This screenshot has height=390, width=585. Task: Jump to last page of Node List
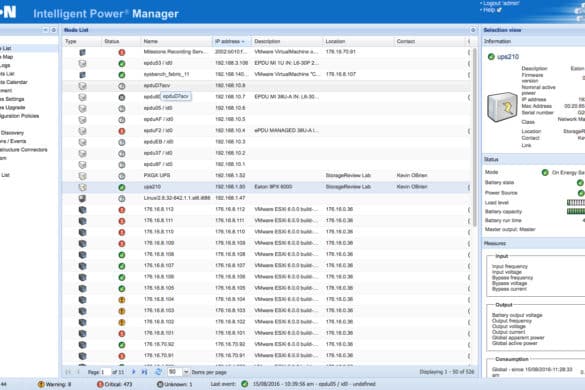tap(144, 372)
